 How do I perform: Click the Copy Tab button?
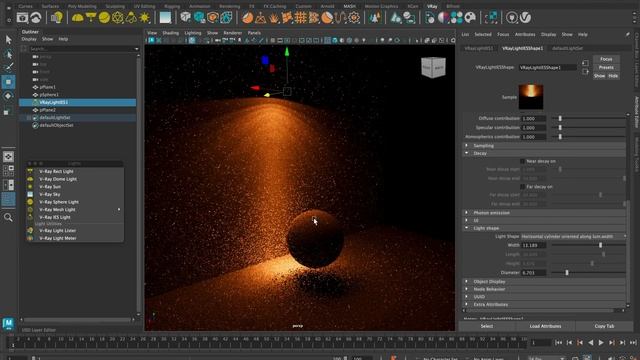(604, 326)
